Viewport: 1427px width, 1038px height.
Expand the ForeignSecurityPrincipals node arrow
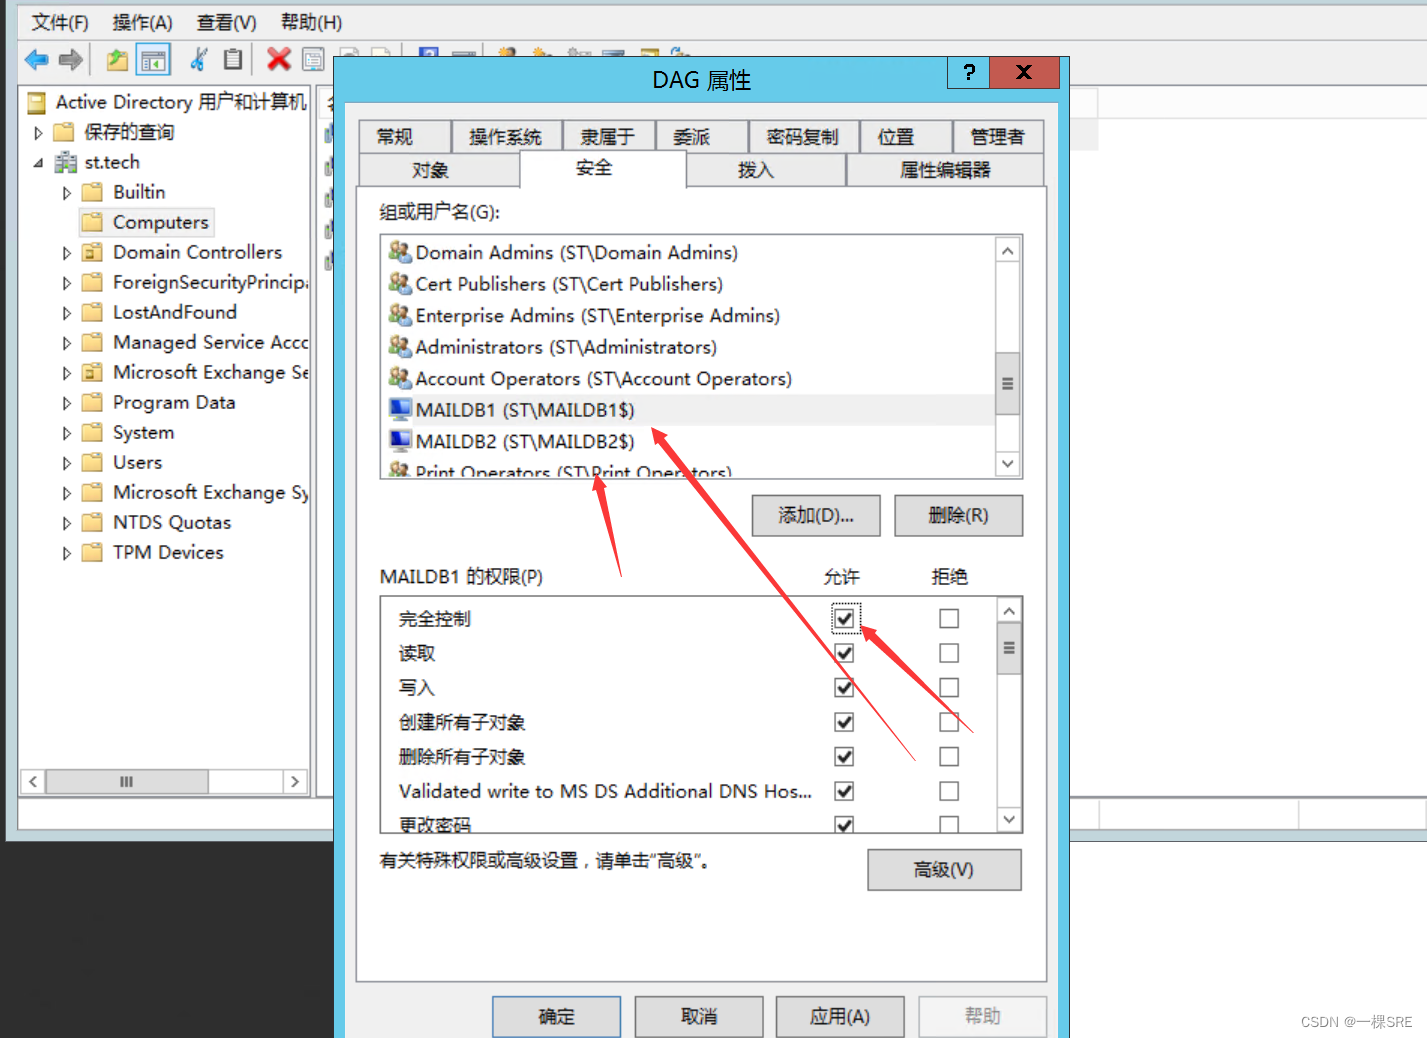pyautogui.click(x=66, y=282)
